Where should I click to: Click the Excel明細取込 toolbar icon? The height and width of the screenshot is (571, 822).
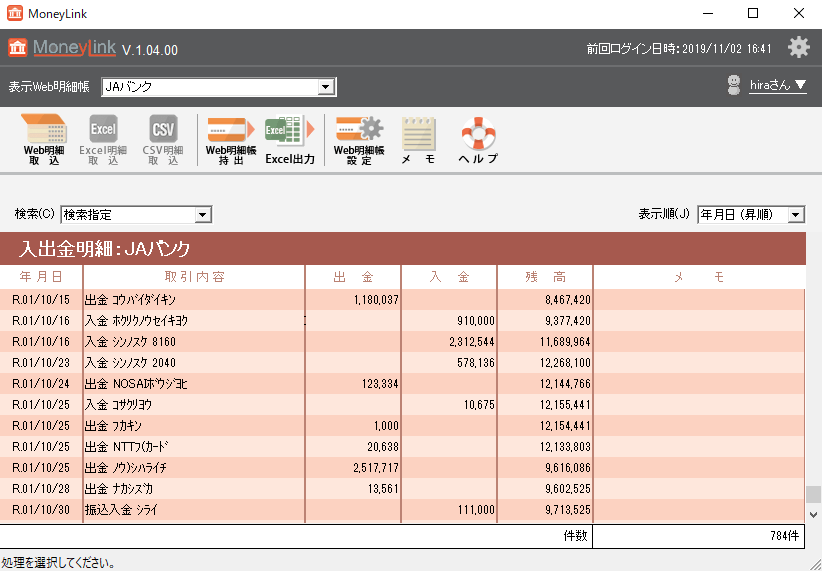click(103, 139)
